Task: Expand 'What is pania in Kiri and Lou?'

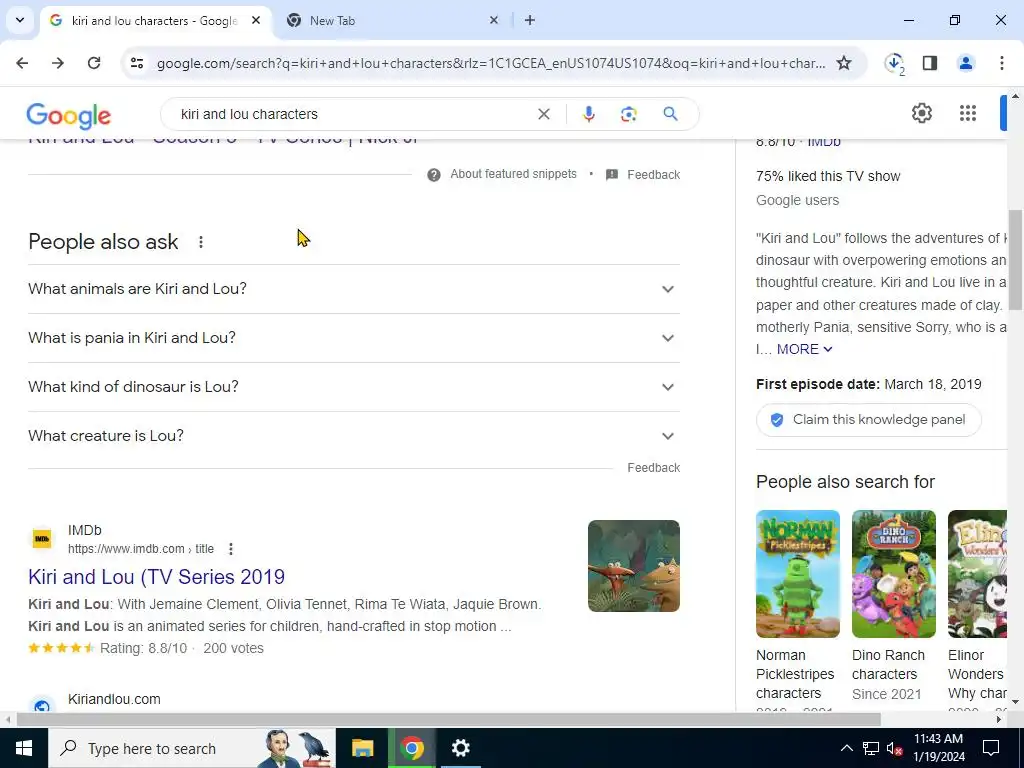Action: (354, 338)
